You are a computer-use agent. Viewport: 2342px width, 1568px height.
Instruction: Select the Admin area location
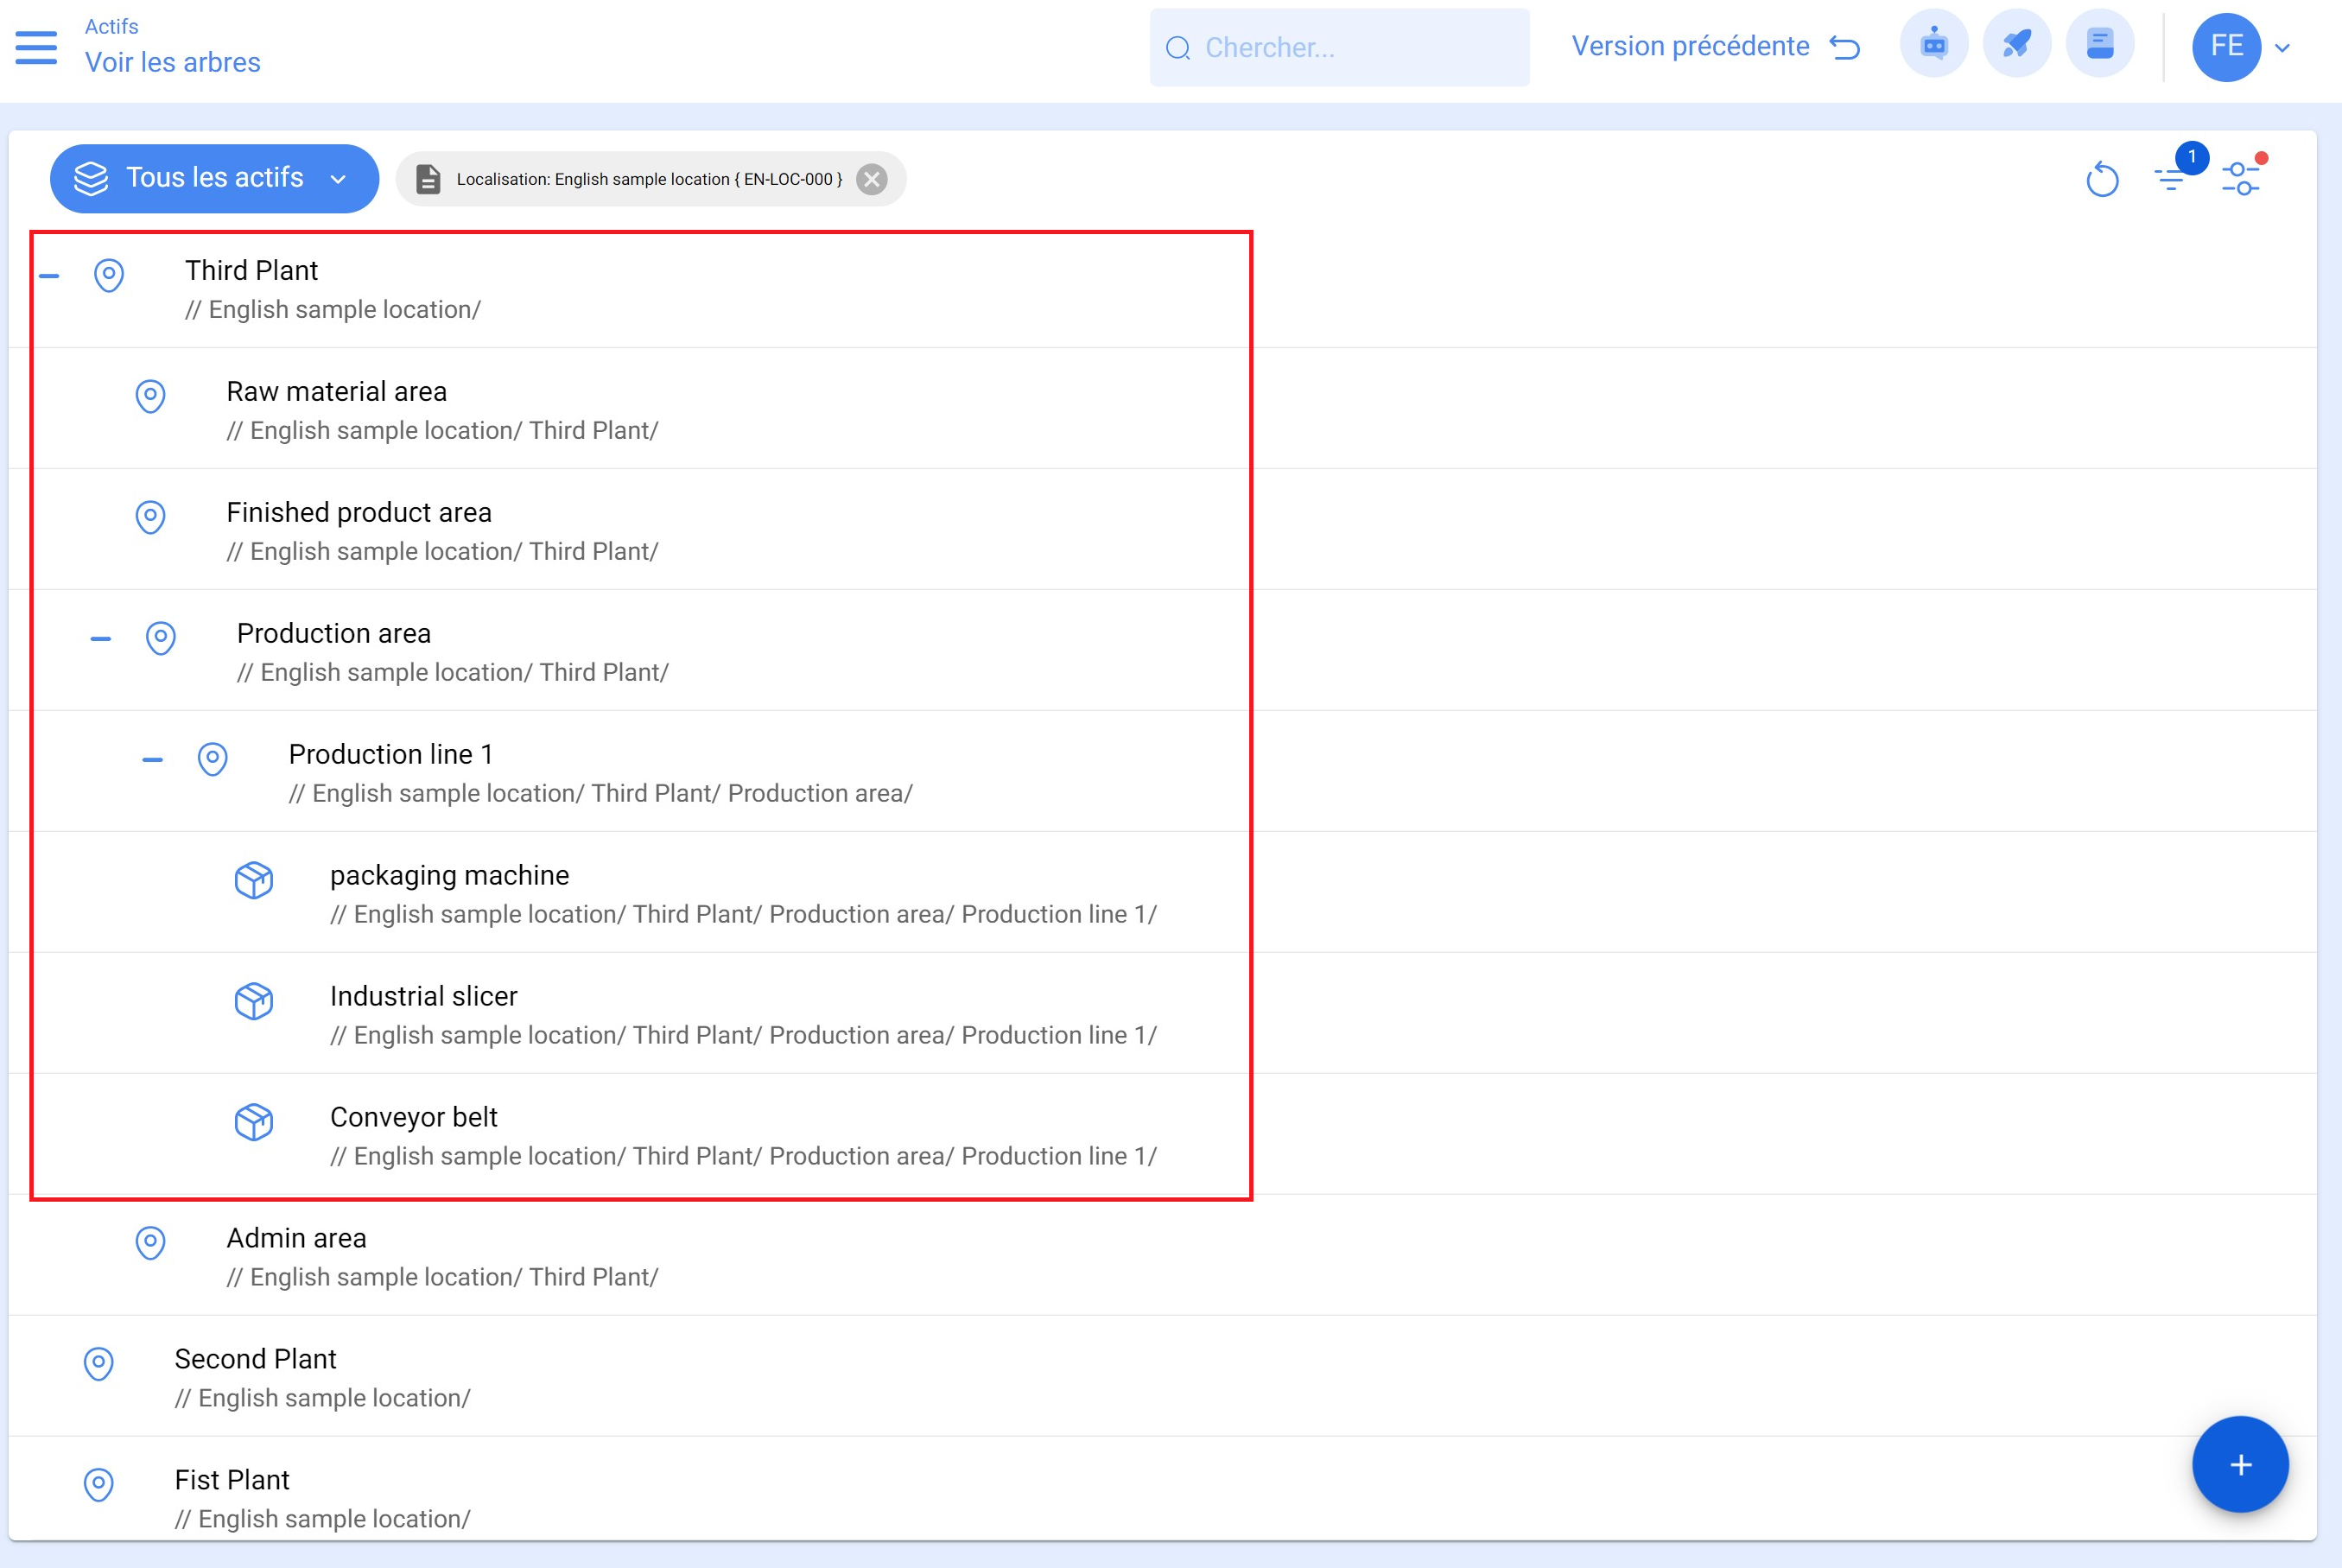tap(296, 1238)
